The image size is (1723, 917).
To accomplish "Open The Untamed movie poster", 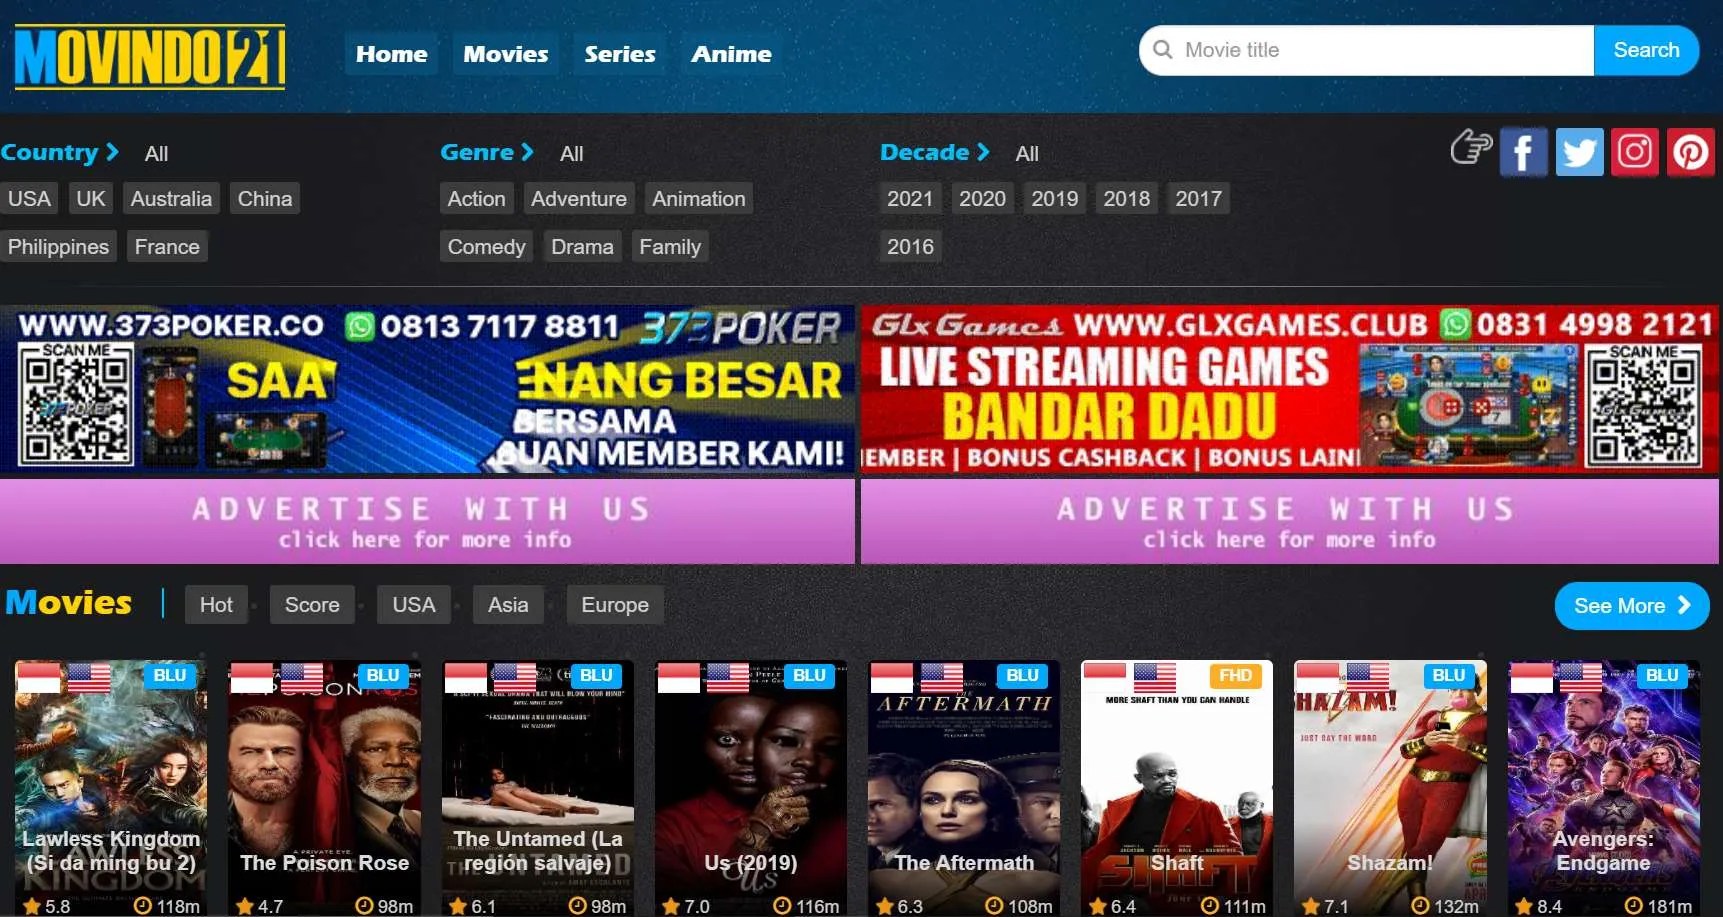I will [538, 788].
